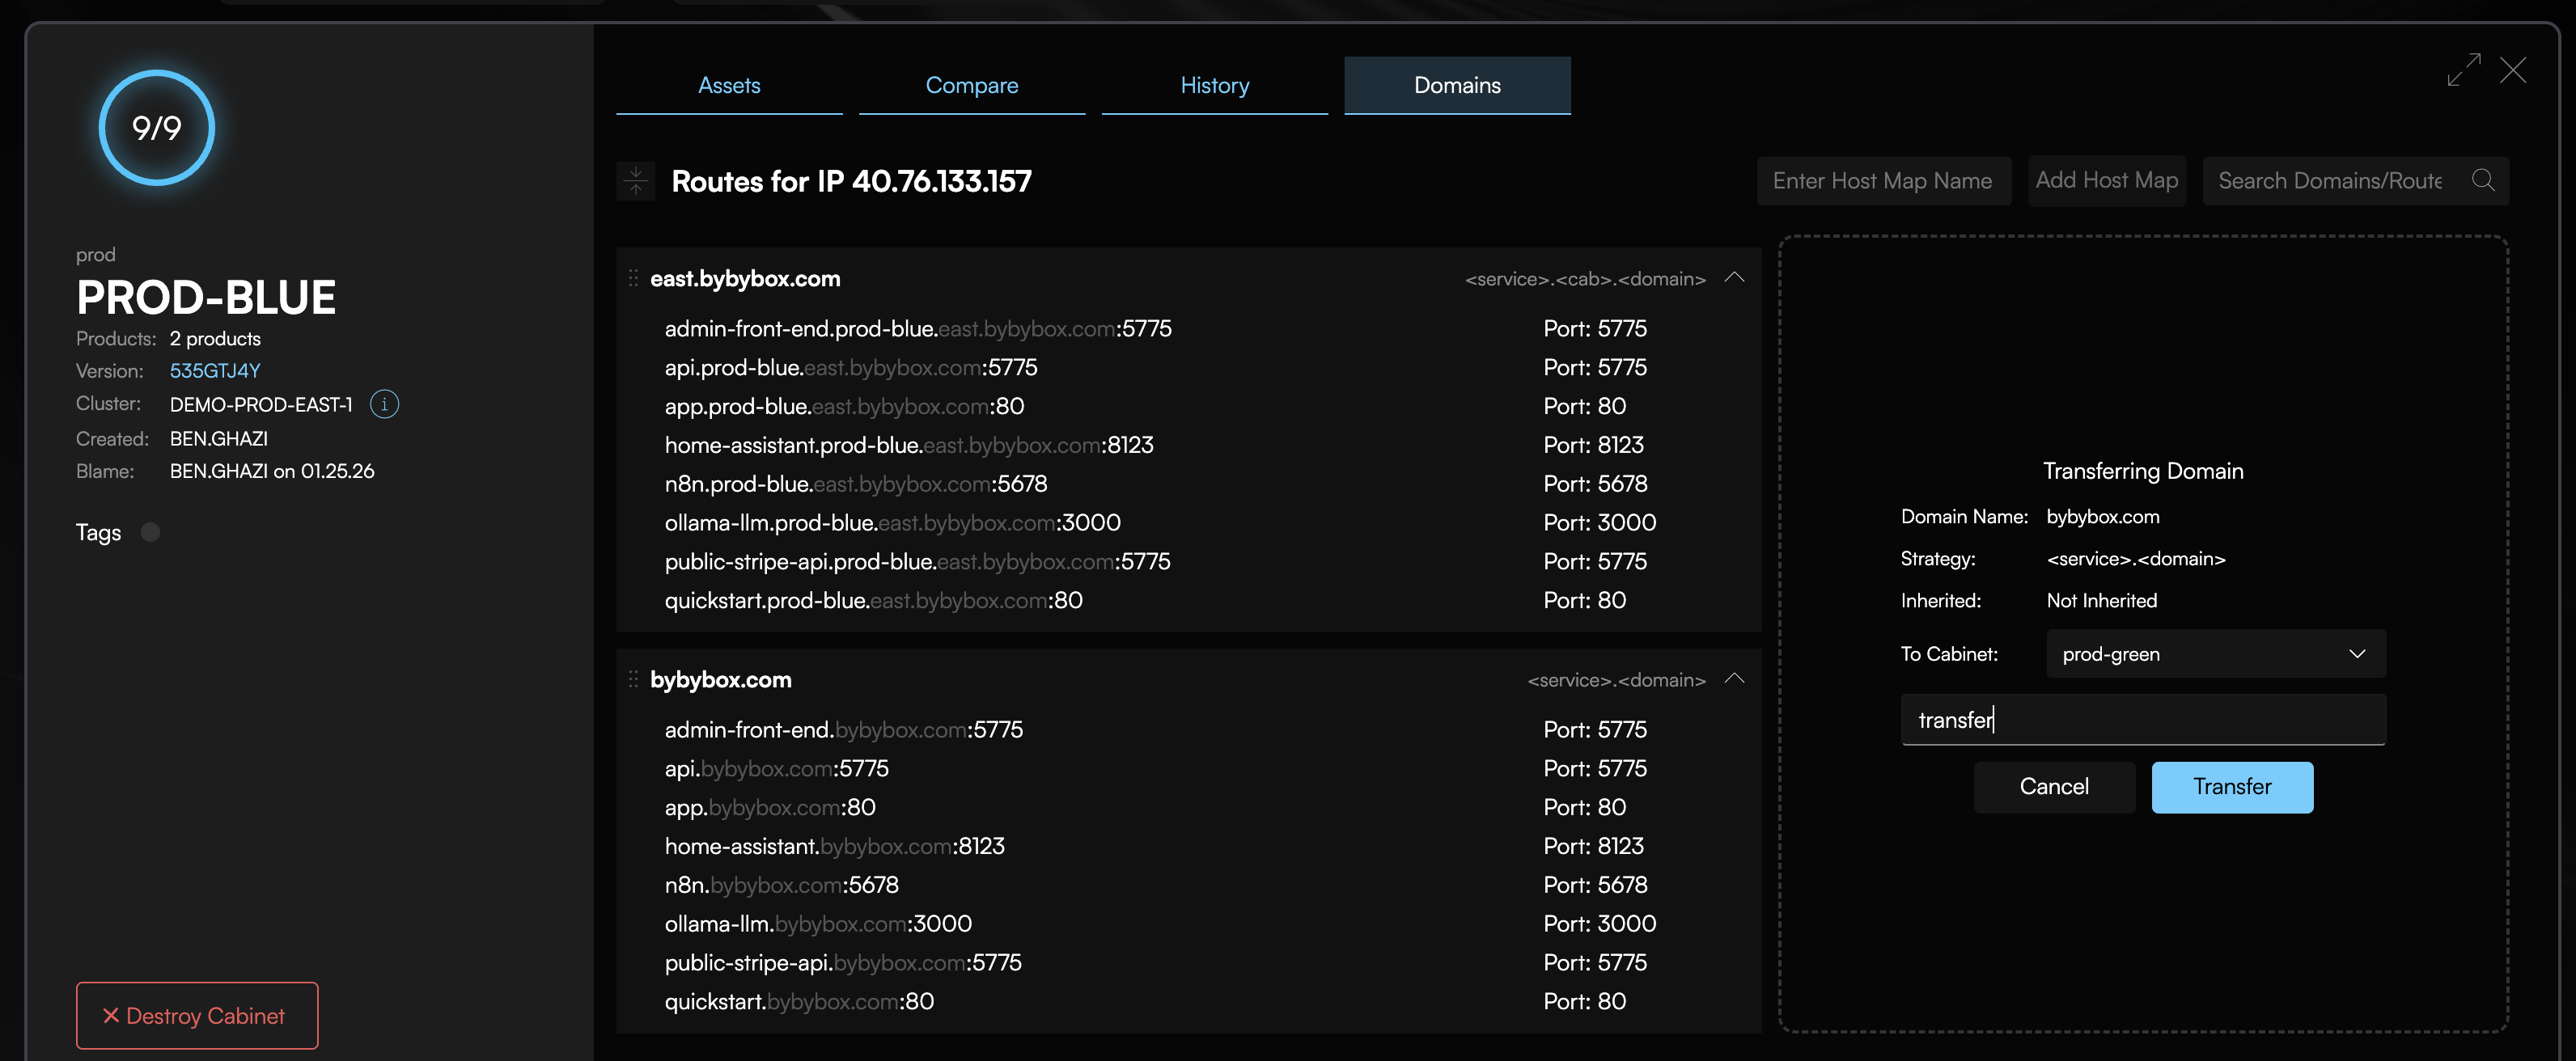The image size is (2576, 1061).
Task: Open the Compare tab
Action: click(x=971, y=85)
